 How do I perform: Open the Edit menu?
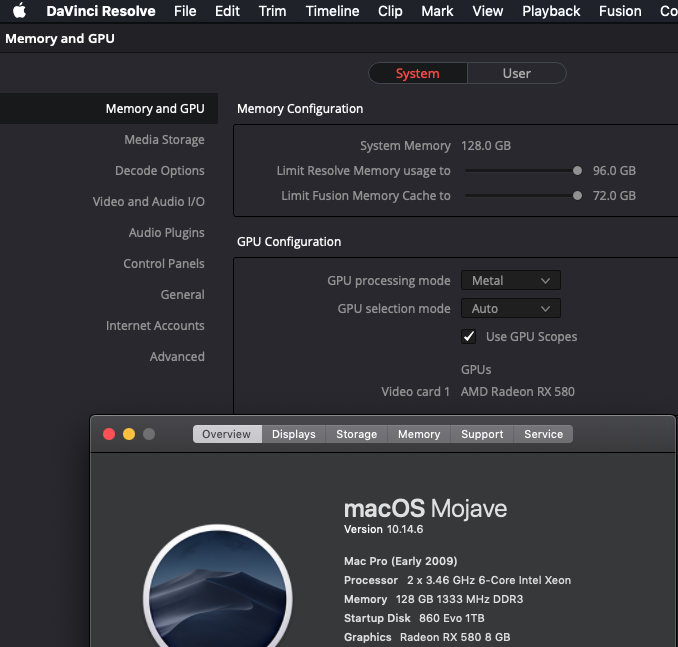(x=227, y=11)
